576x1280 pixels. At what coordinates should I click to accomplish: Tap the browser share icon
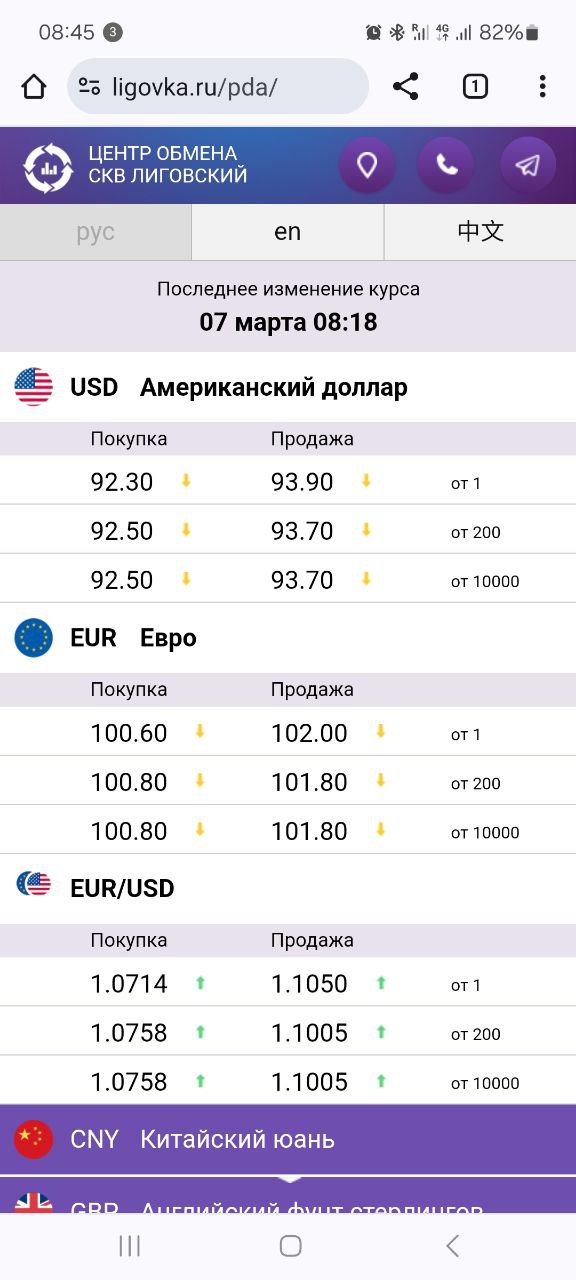pos(405,87)
